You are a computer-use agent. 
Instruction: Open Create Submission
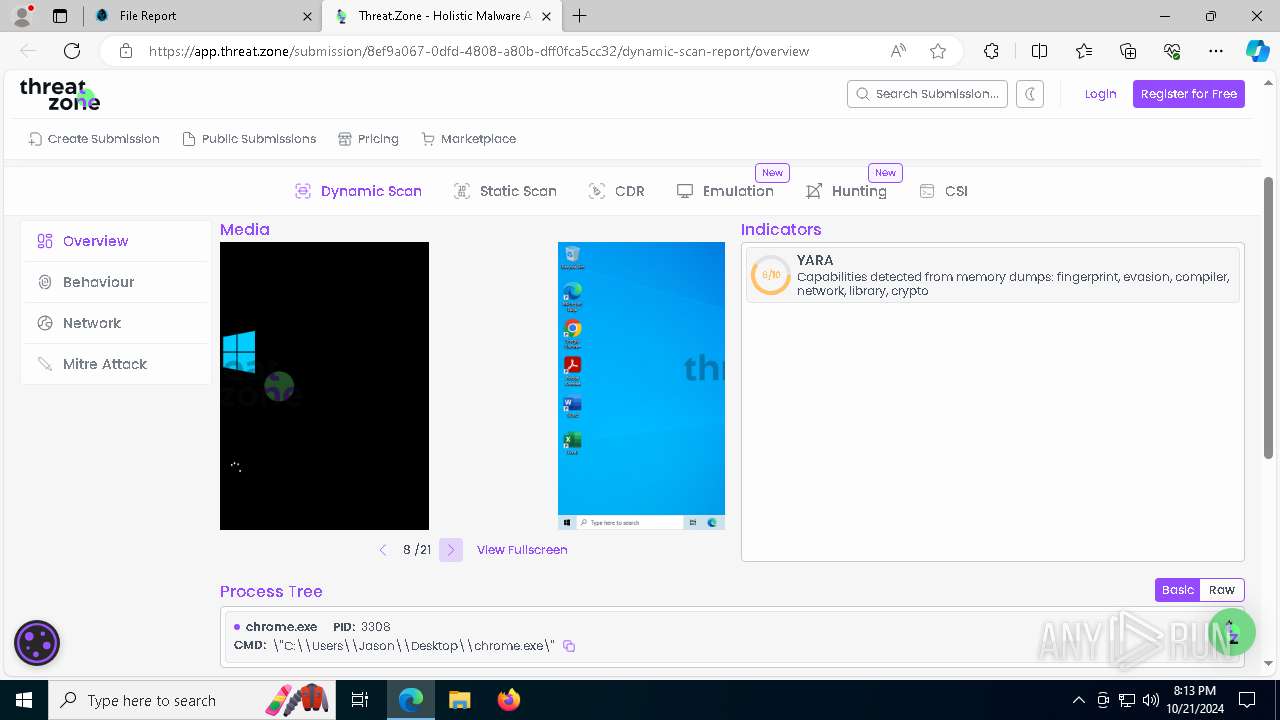[x=94, y=139]
